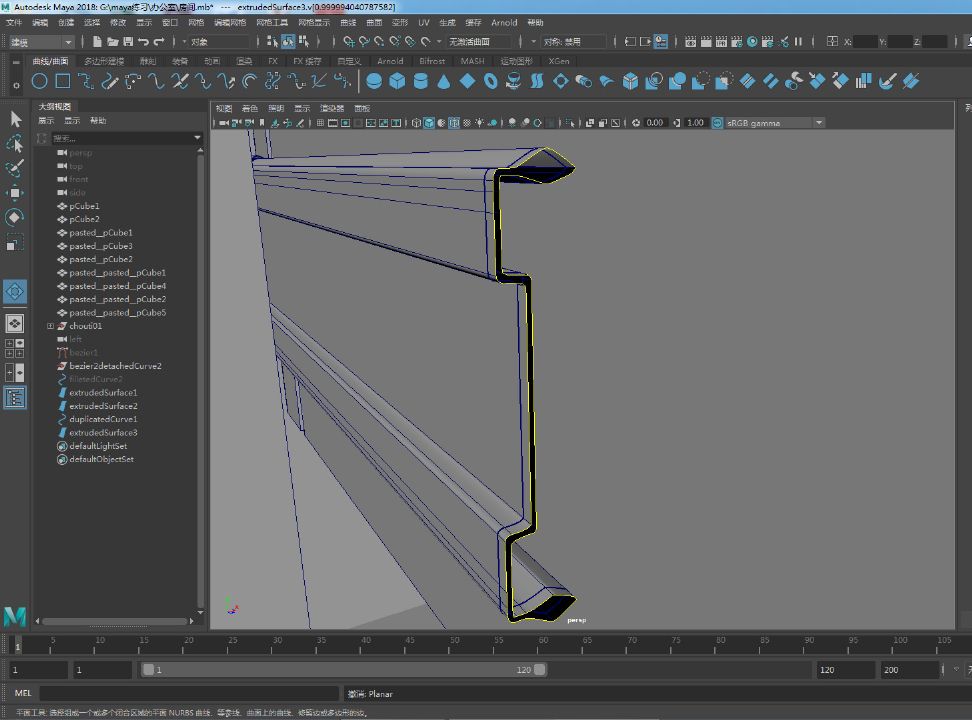Click the range slider right handle at 120
This screenshot has height=720, width=972.
[540, 670]
